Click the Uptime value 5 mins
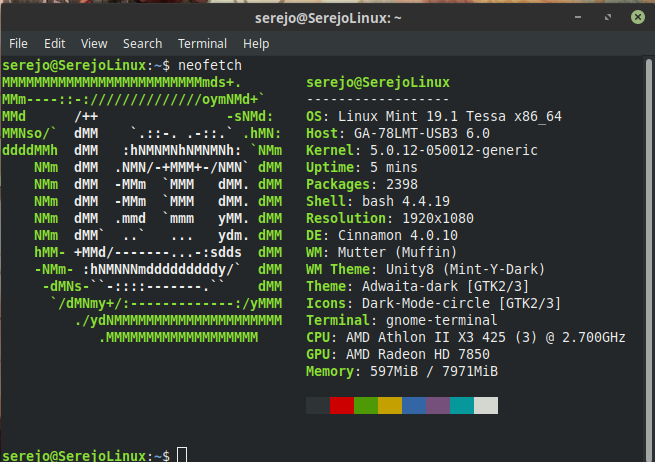The height and width of the screenshot is (462, 655). [x=394, y=168]
